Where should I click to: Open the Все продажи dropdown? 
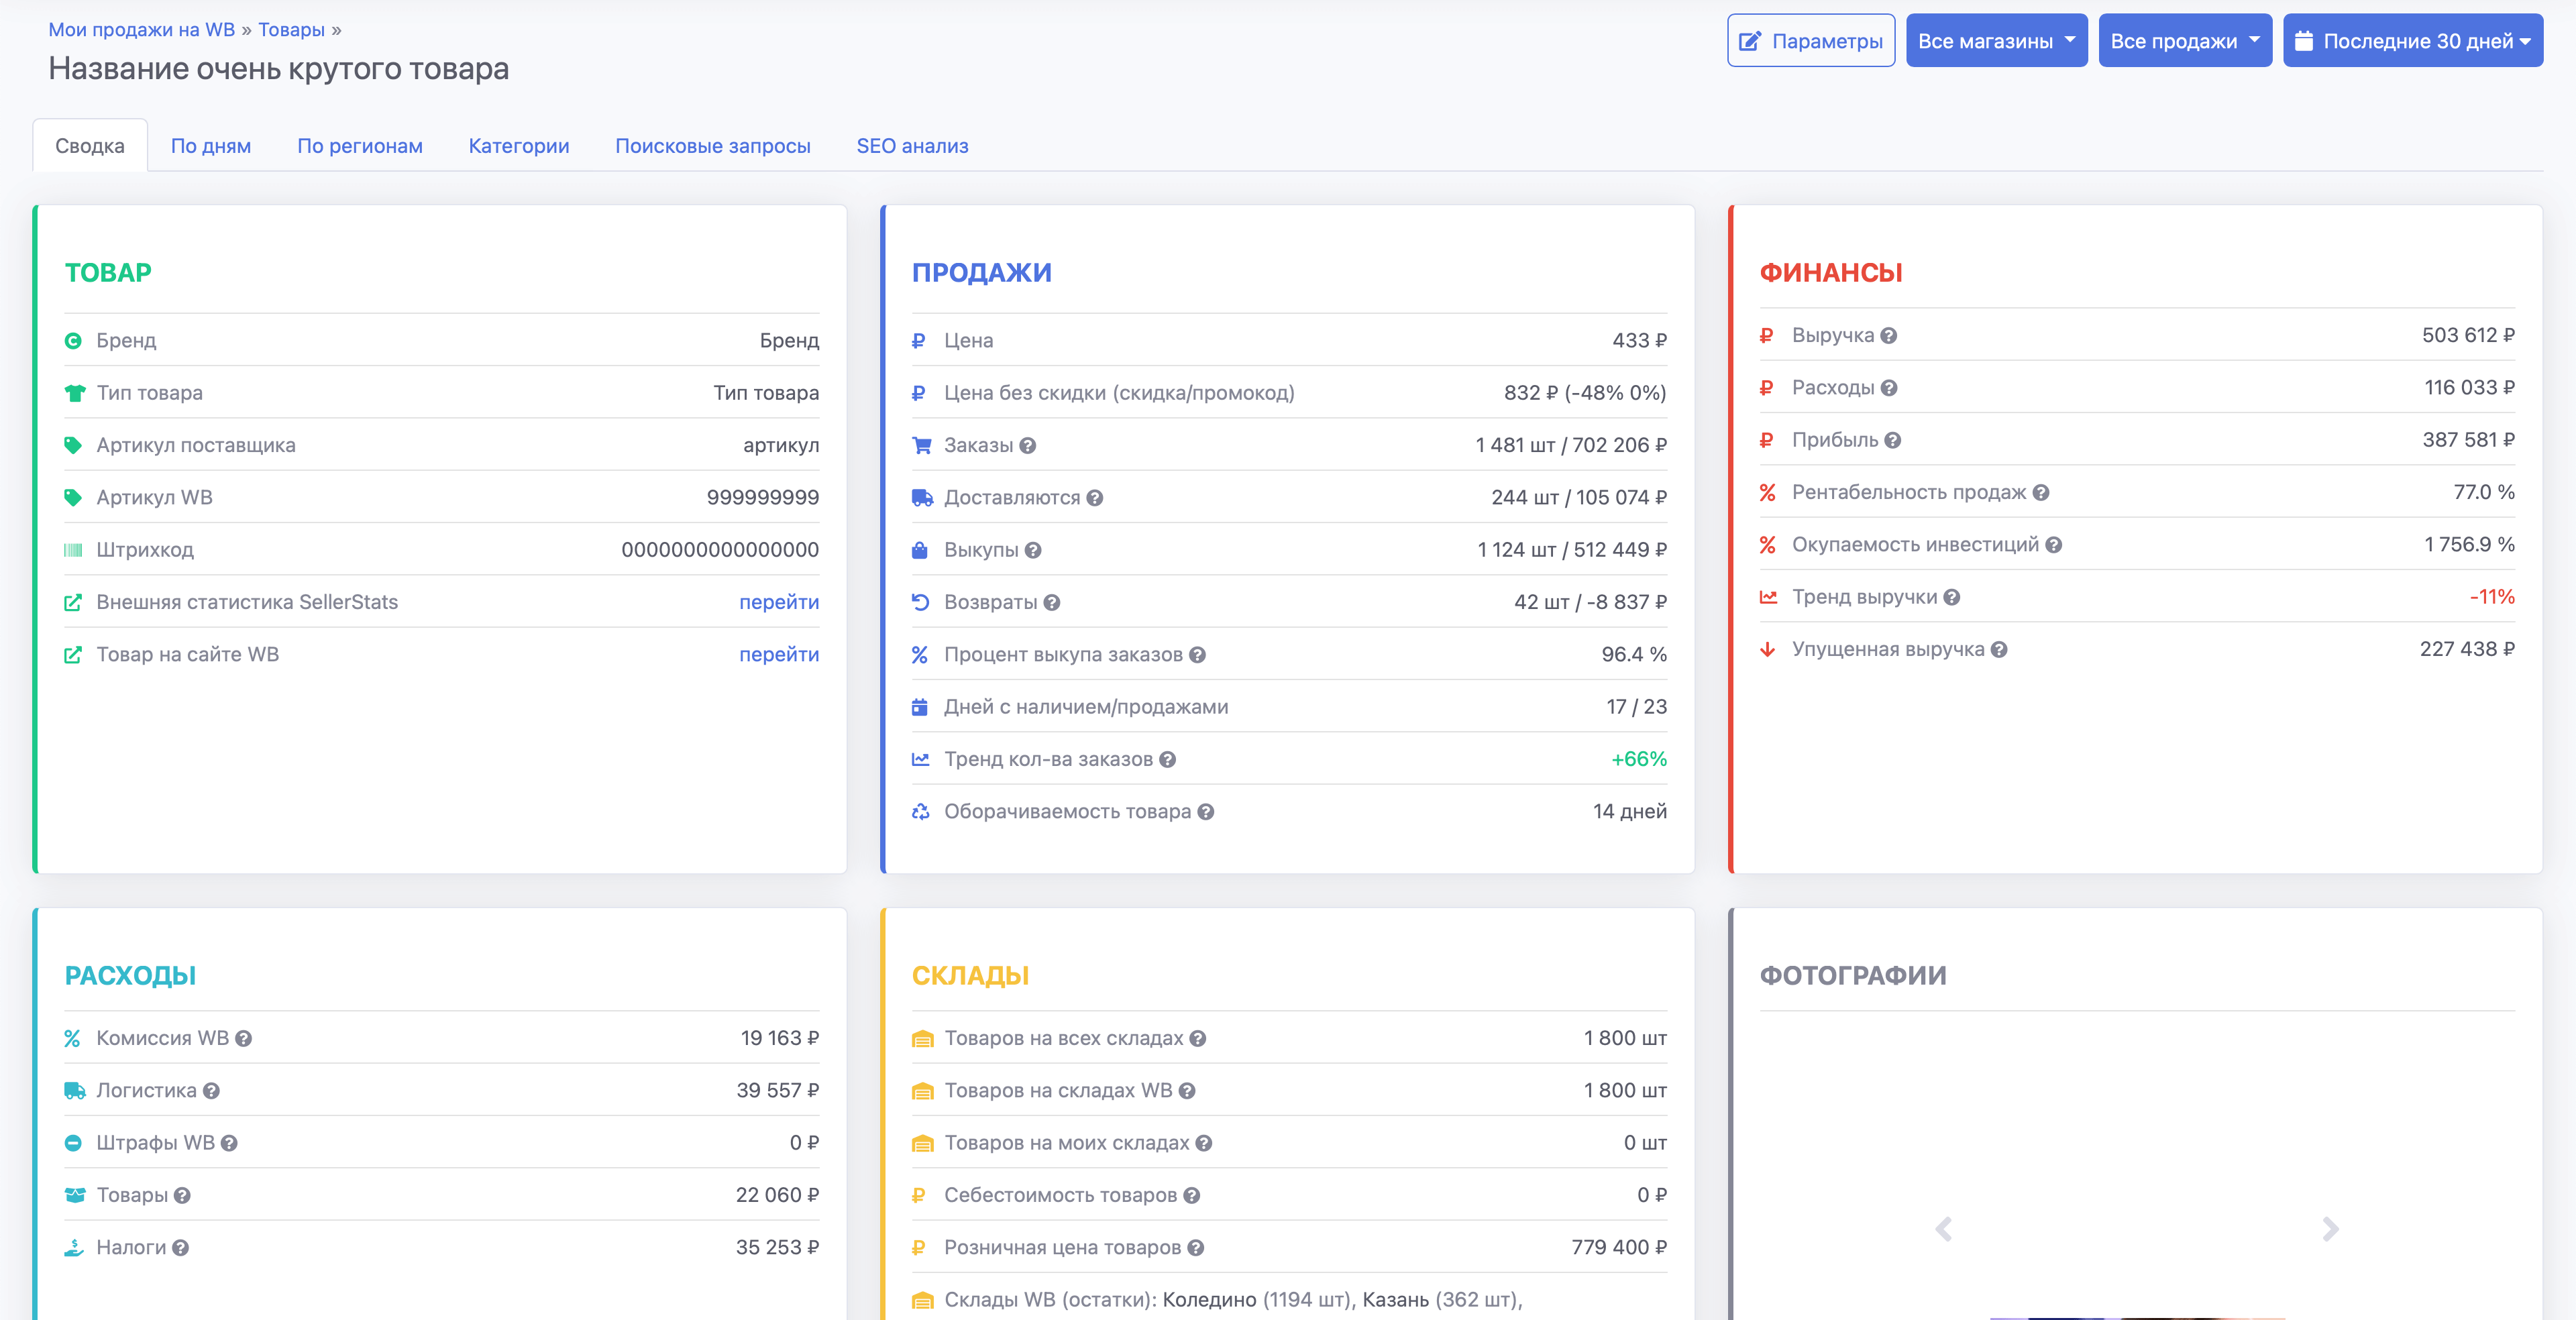(x=2185, y=40)
